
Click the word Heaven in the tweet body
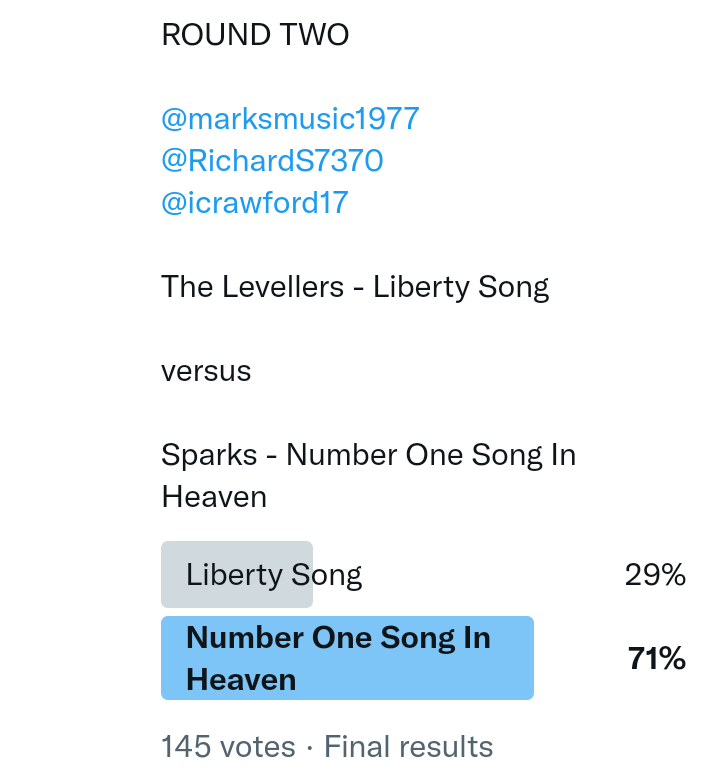214,497
